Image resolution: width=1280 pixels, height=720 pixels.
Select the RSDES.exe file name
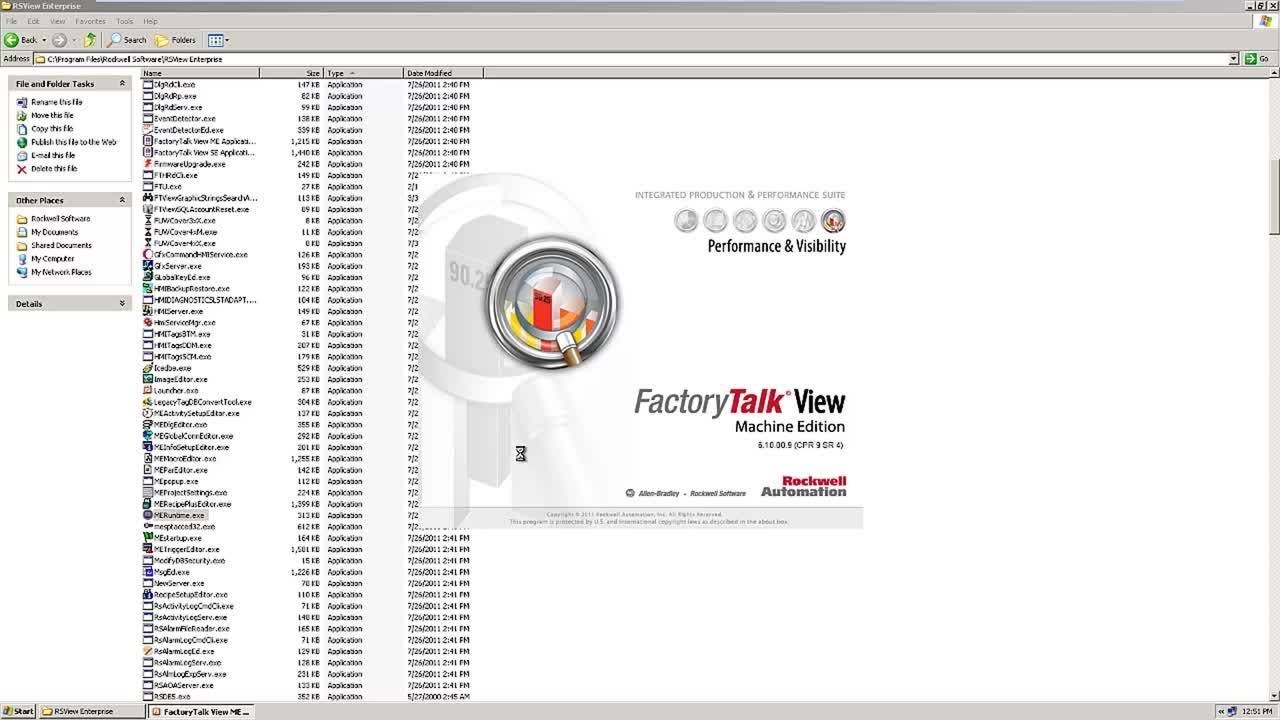point(172,696)
